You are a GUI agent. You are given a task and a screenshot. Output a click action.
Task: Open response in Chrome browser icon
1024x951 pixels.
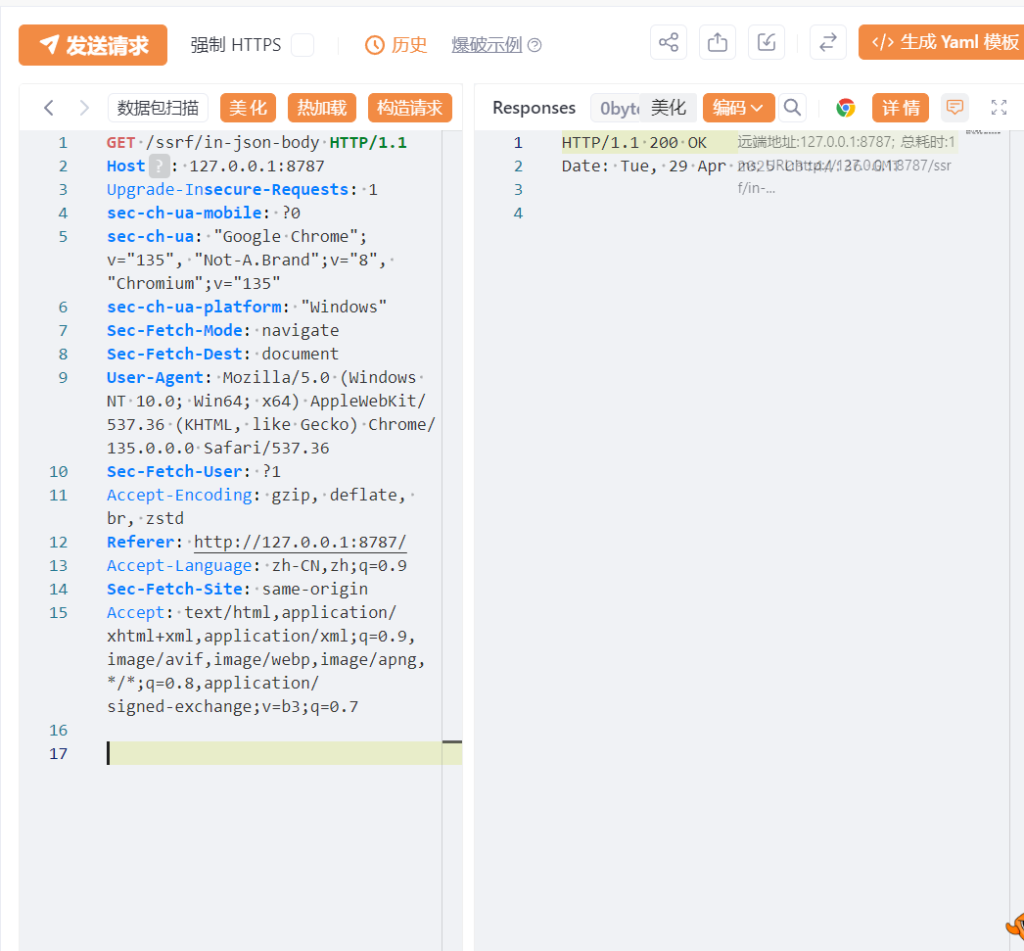846,108
